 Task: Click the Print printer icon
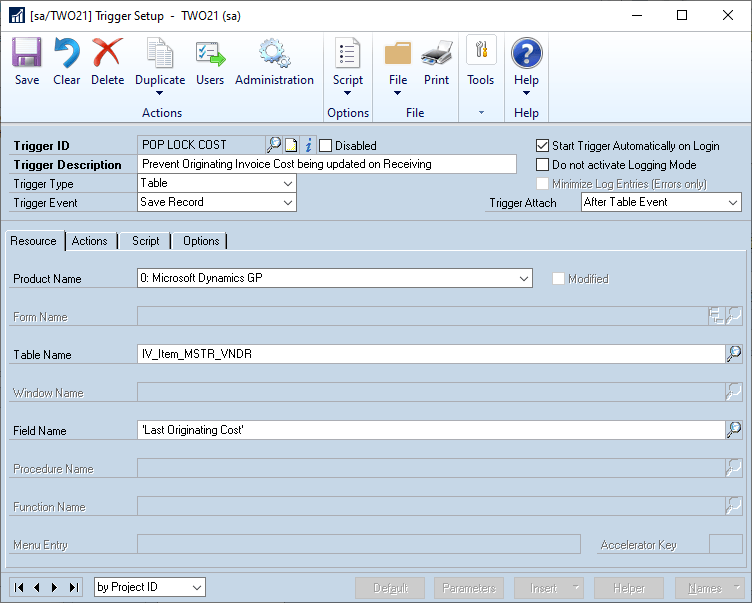click(x=436, y=53)
